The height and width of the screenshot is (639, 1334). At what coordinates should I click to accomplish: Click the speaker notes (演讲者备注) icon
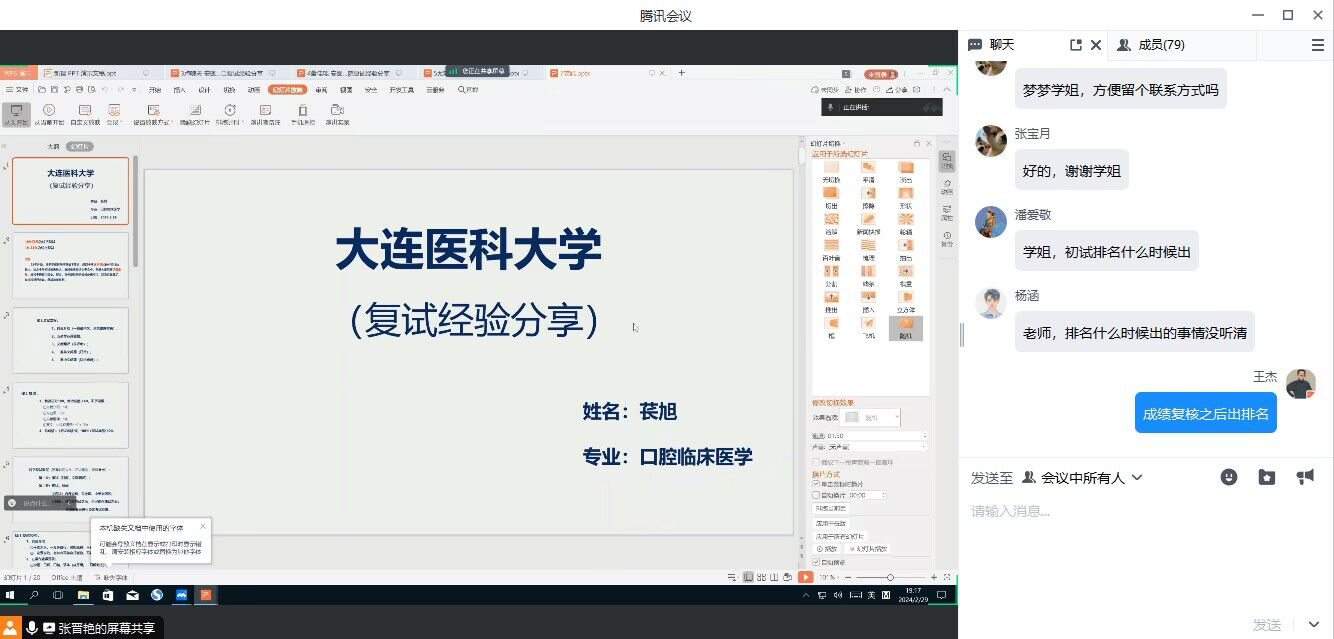click(x=266, y=114)
